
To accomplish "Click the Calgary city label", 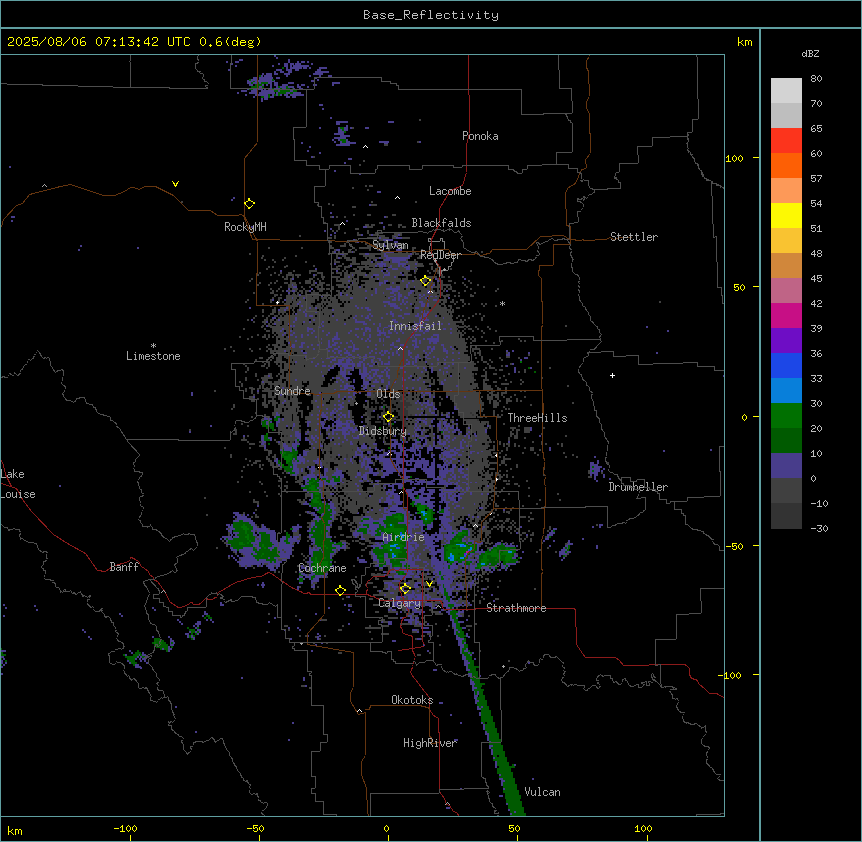I will click(400, 603).
